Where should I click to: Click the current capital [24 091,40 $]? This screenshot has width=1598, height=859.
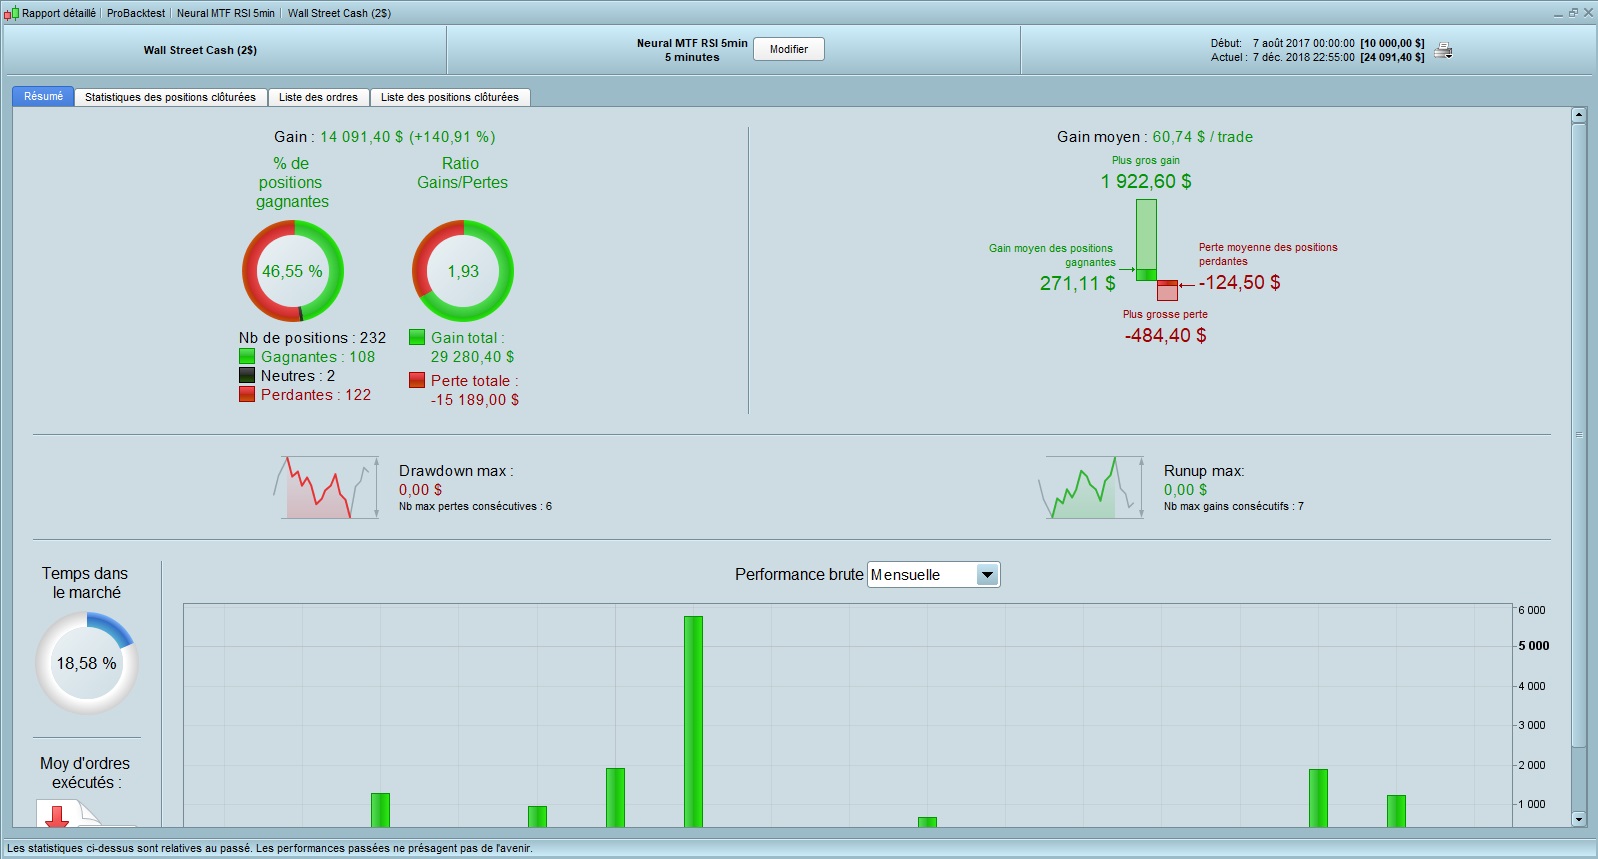1392,57
